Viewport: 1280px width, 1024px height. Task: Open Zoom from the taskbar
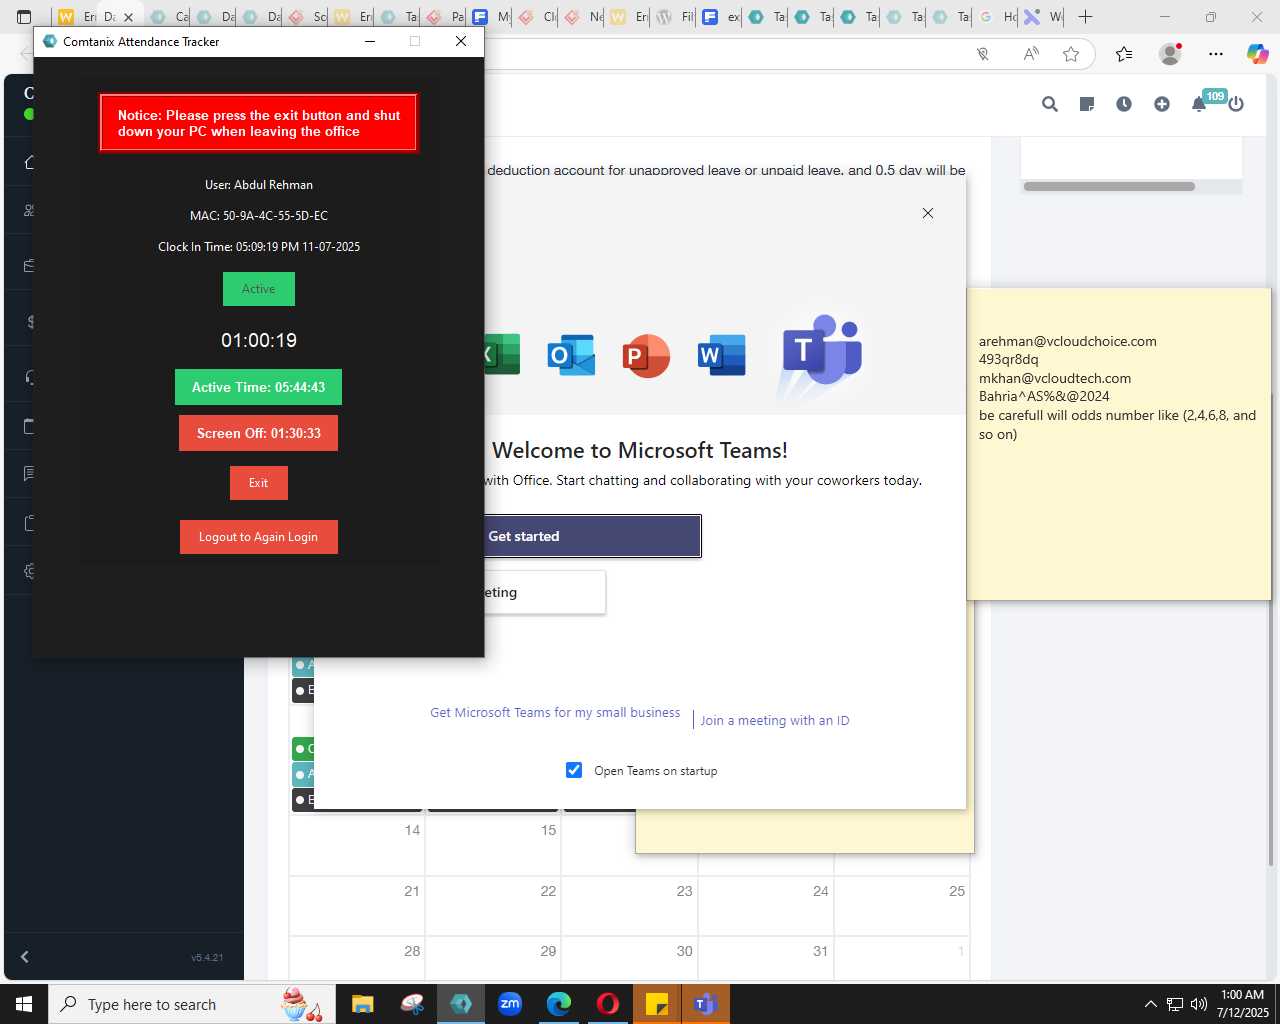pyautogui.click(x=510, y=1004)
